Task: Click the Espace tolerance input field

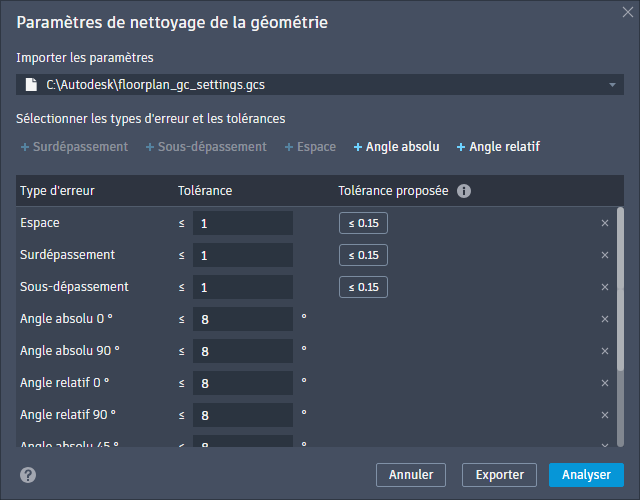Action: tap(242, 223)
